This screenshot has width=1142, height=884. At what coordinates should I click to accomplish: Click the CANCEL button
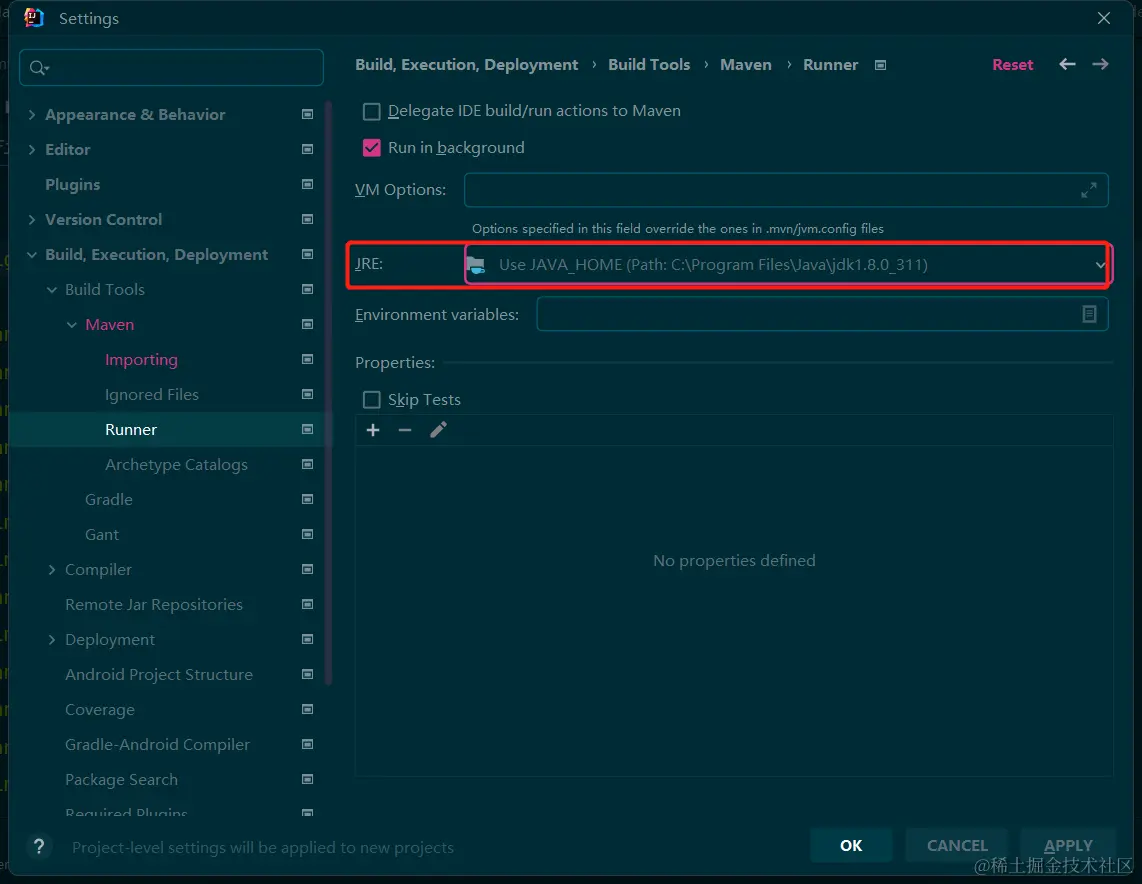(x=957, y=845)
